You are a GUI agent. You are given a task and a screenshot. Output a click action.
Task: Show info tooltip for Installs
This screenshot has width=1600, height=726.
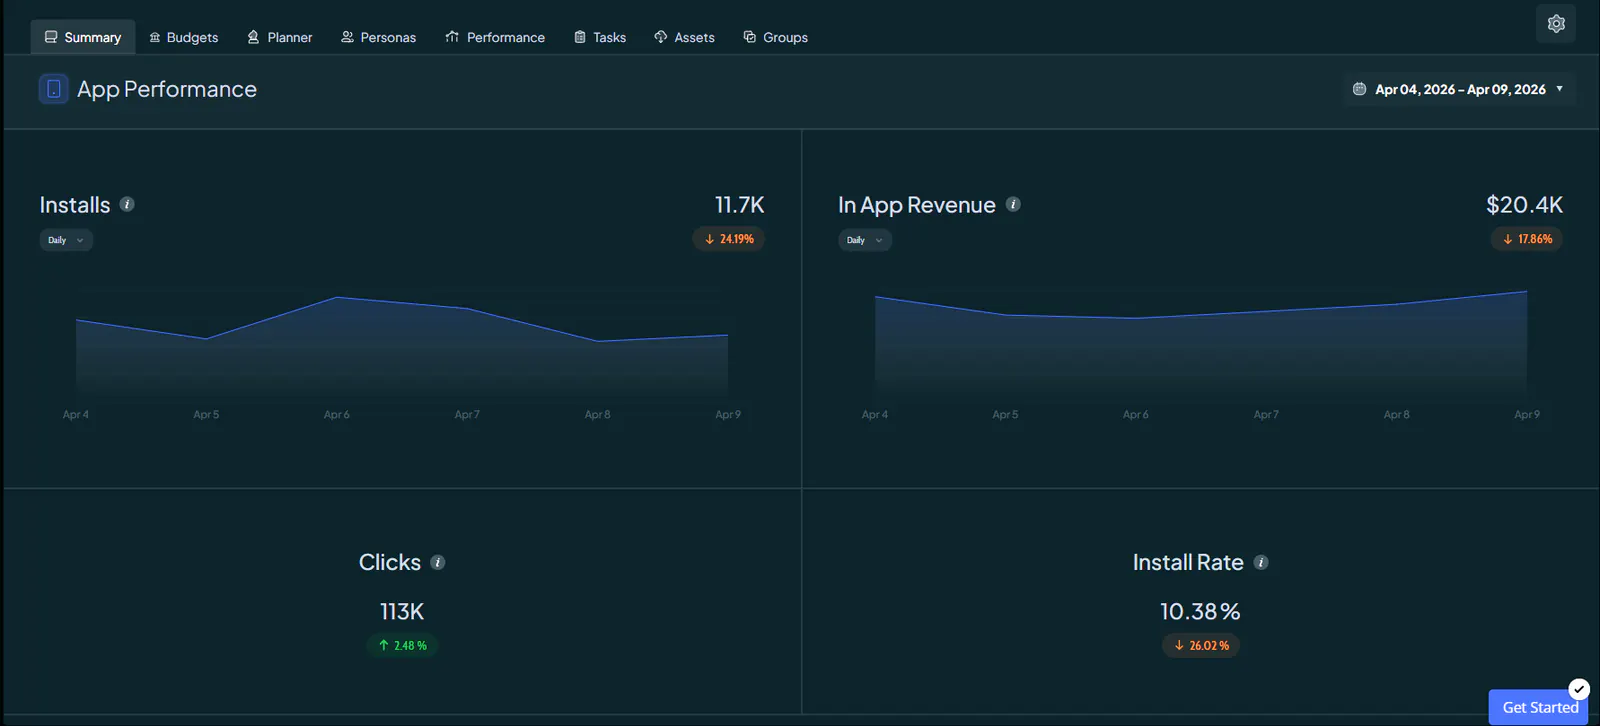tap(127, 204)
